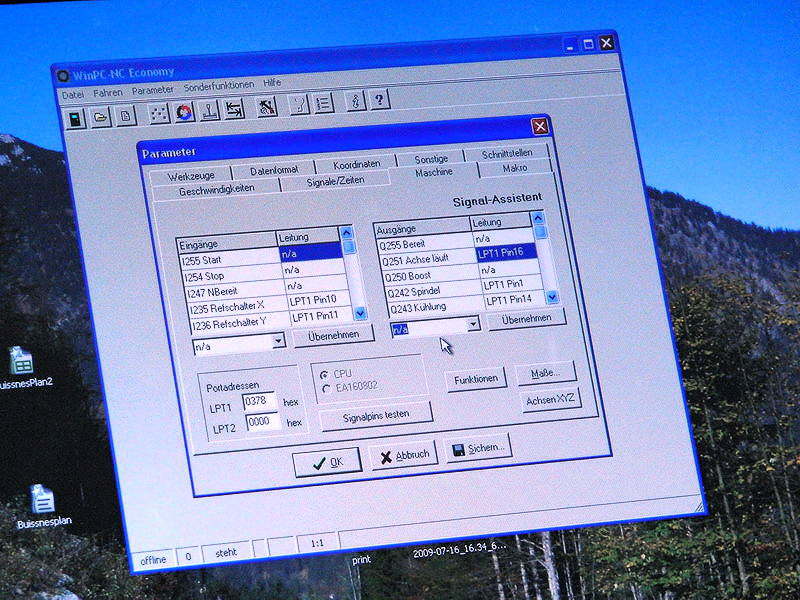The image size is (800, 600).
Task: Click the joystick manual move icon
Action: tap(209, 110)
